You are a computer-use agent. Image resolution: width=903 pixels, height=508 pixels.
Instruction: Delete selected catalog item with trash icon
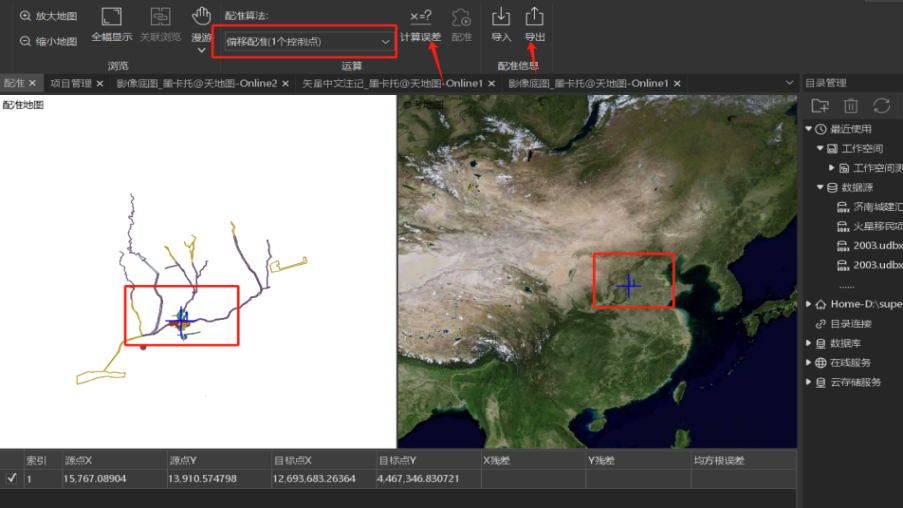851,106
